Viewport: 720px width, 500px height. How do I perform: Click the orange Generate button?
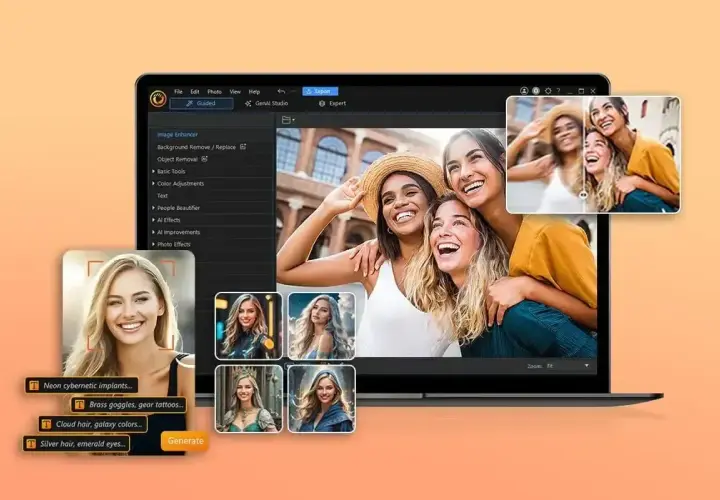(x=185, y=441)
